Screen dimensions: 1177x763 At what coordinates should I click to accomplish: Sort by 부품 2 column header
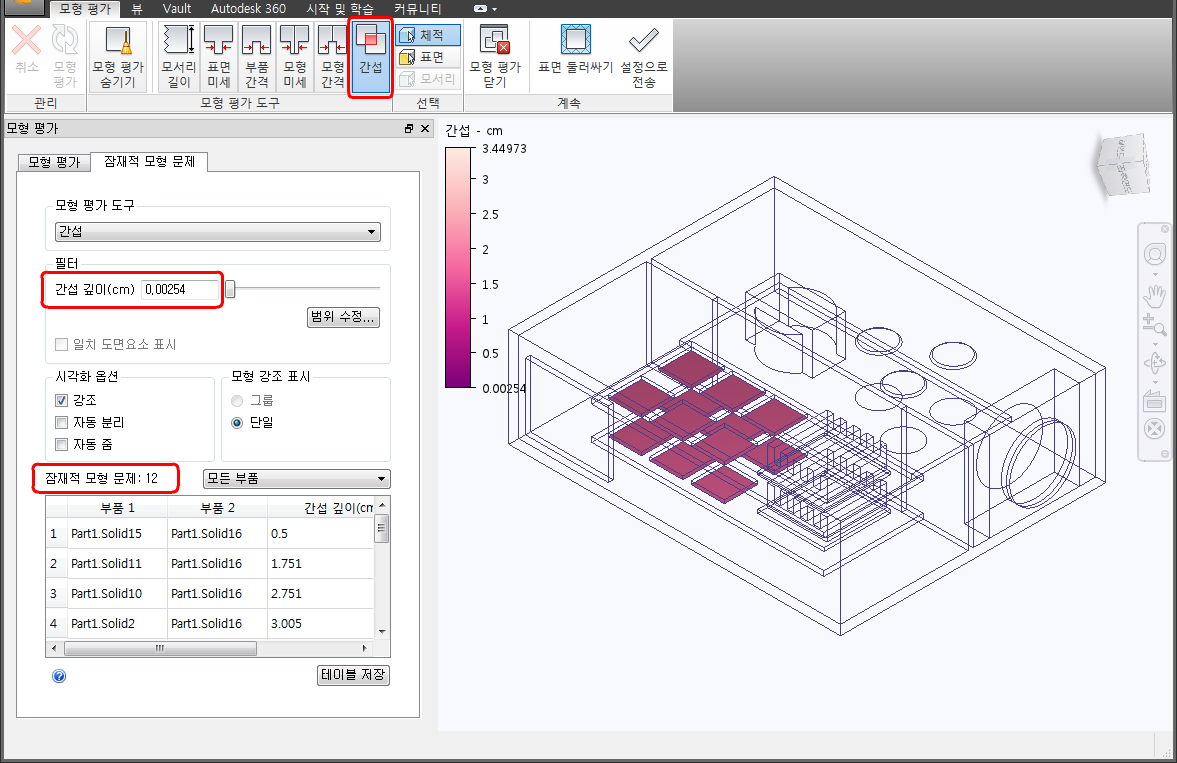pyautogui.click(x=218, y=508)
